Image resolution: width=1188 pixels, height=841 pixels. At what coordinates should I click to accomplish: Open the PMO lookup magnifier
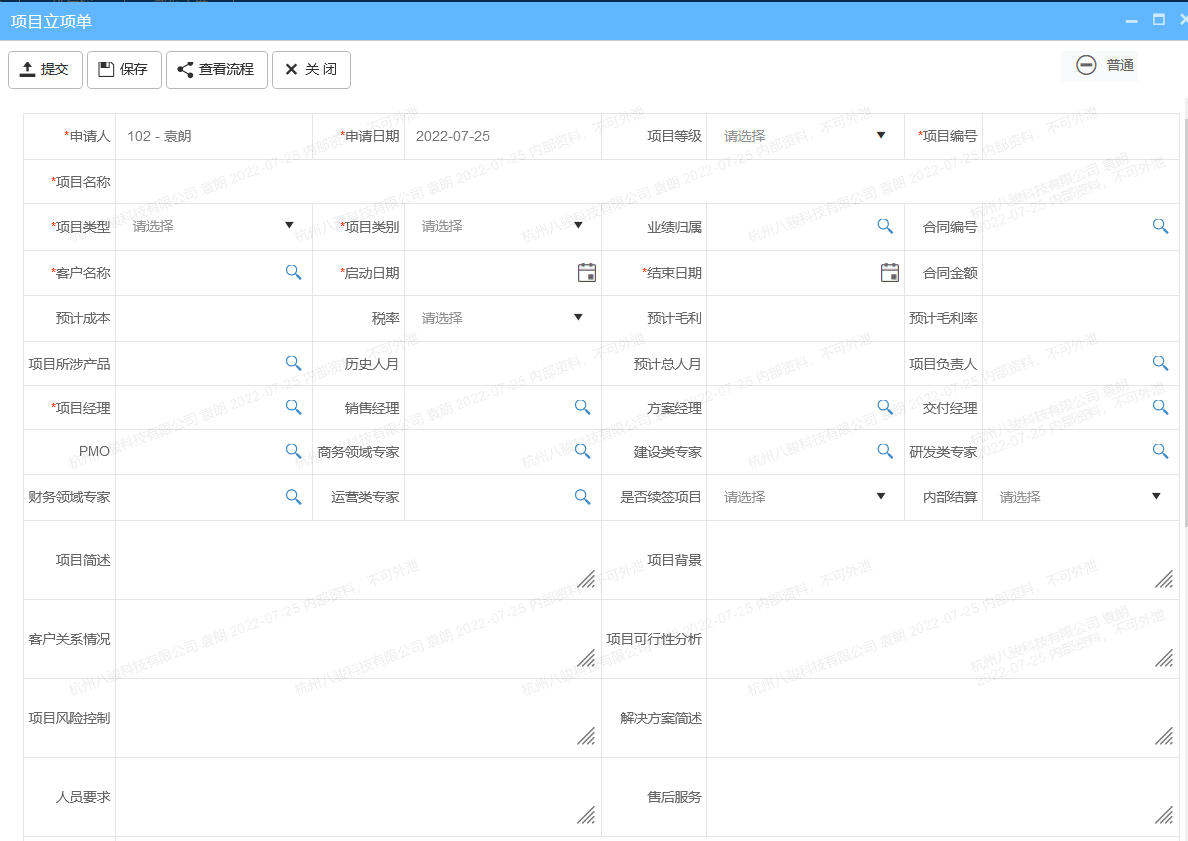pyautogui.click(x=293, y=451)
